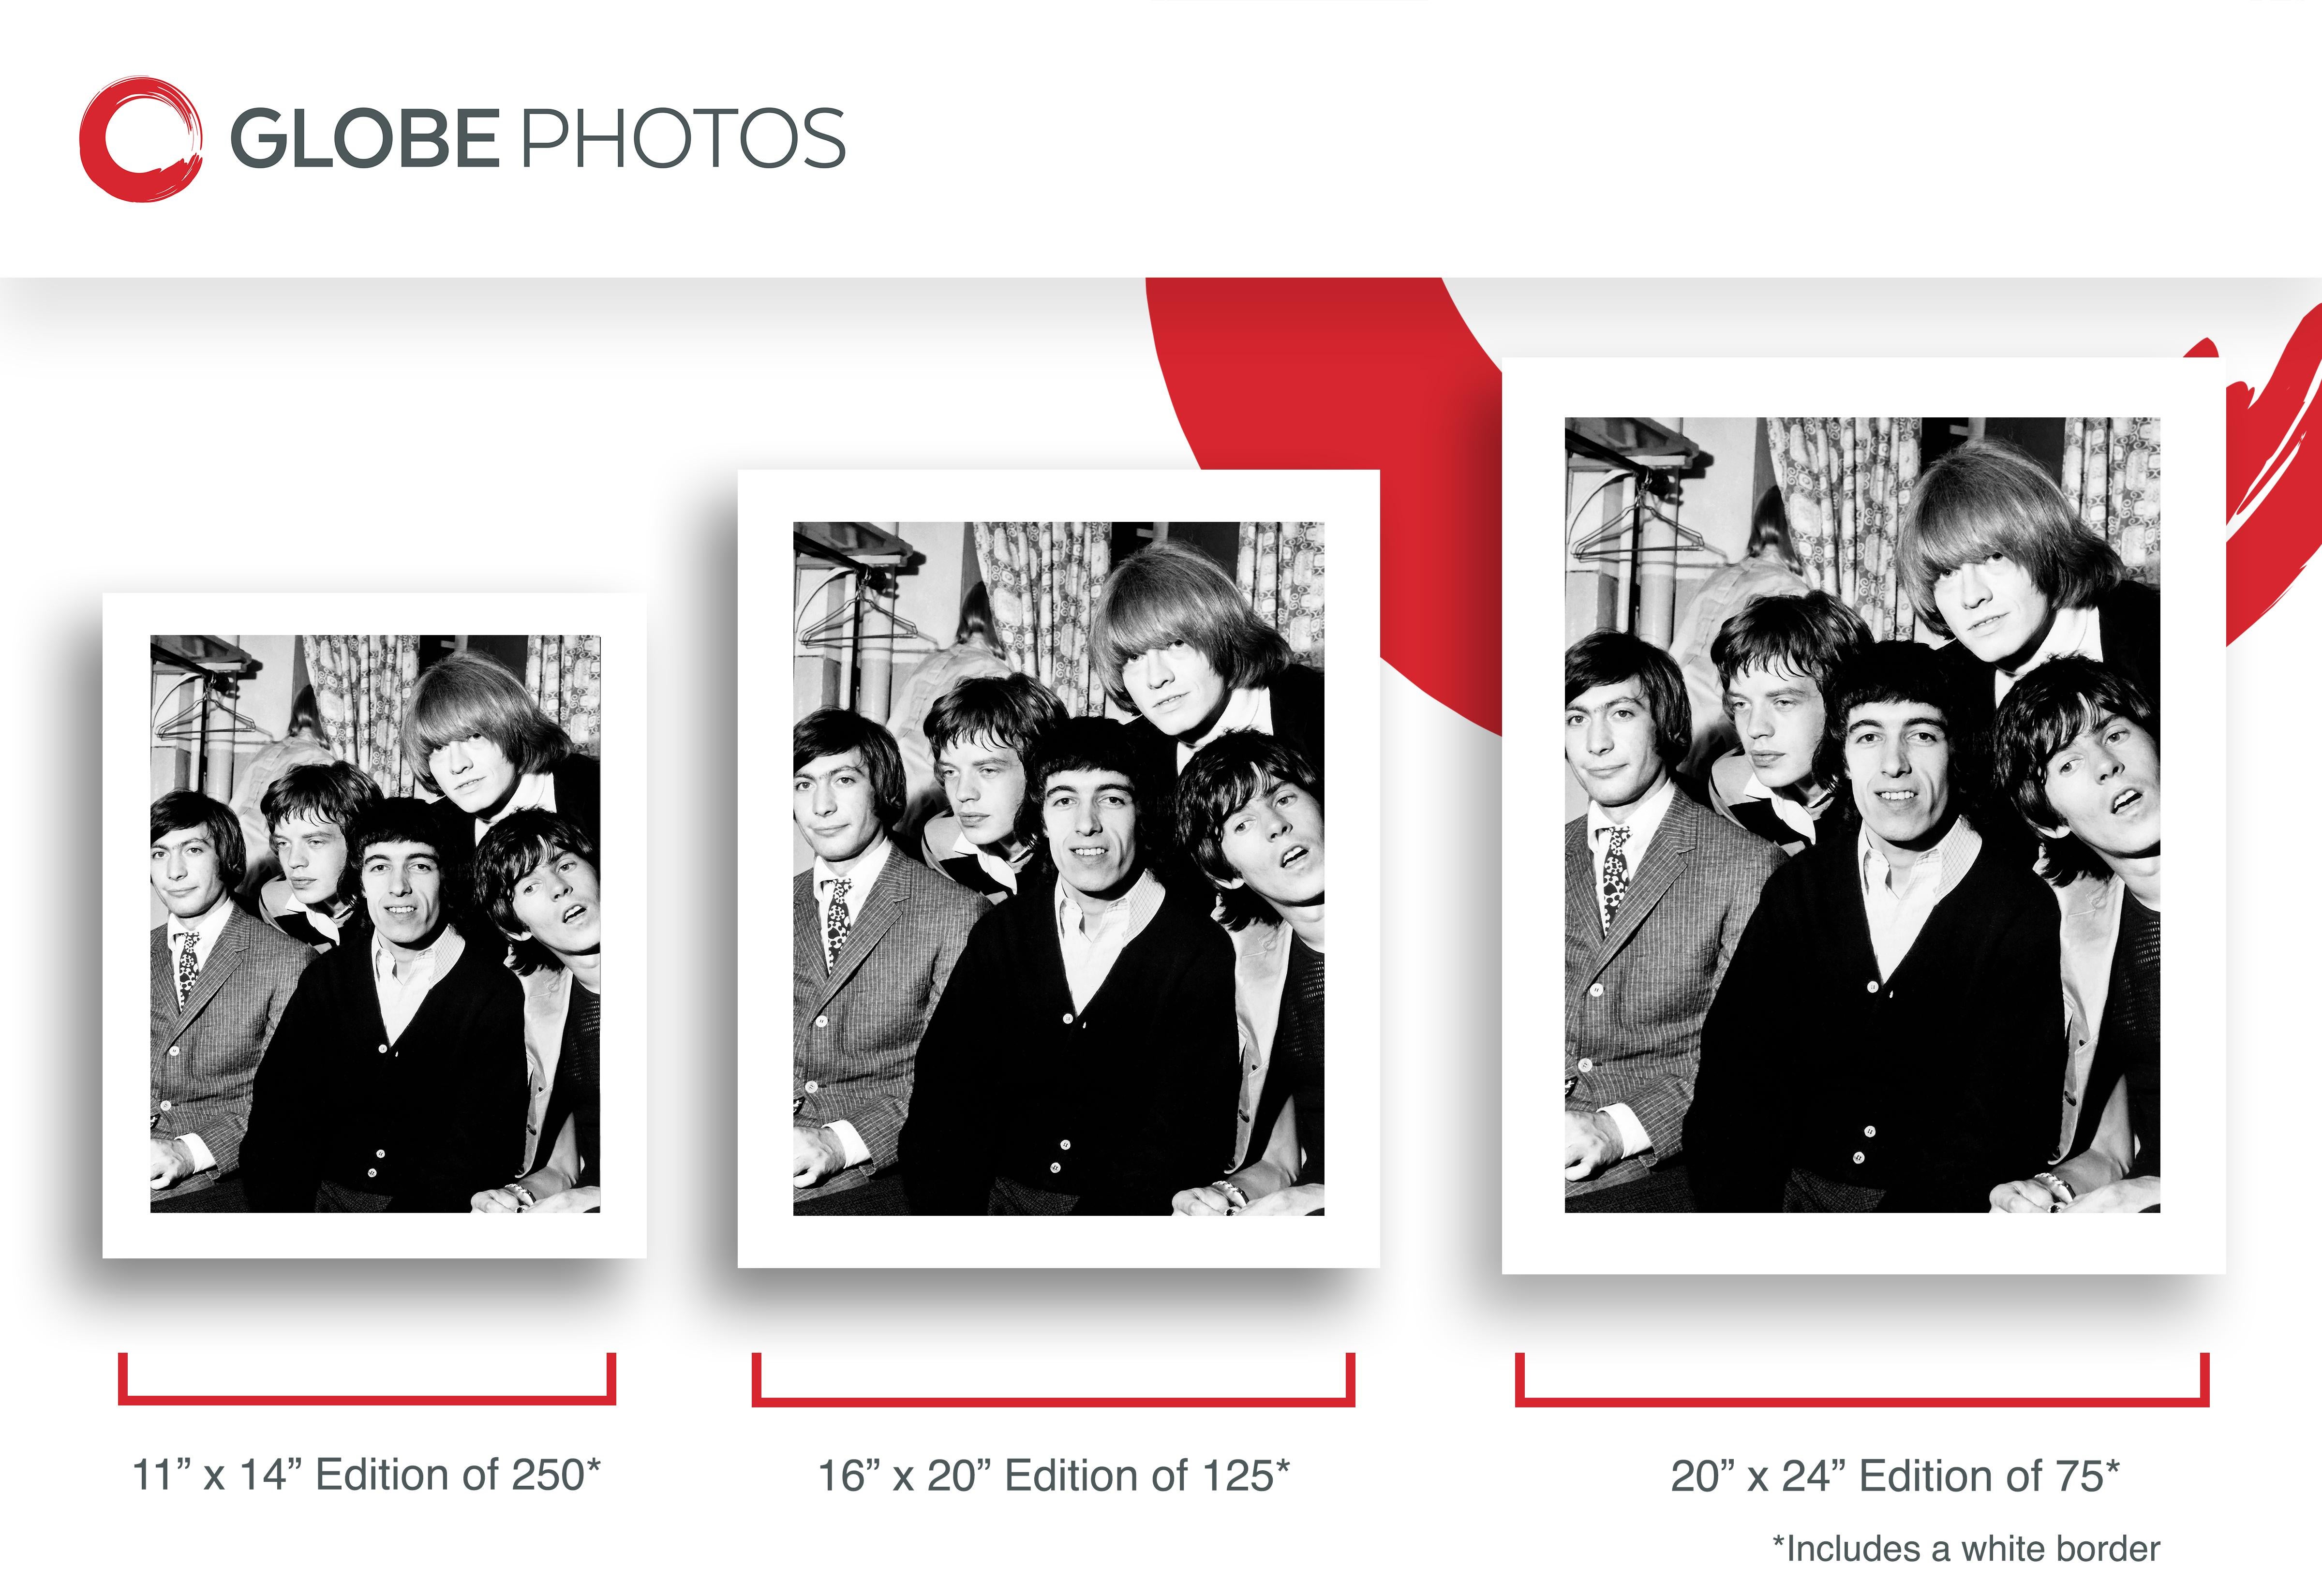Screen dimensions: 2322x1596
Task: Click the "Includes a white border" footnote
Action: pos(1965,1549)
